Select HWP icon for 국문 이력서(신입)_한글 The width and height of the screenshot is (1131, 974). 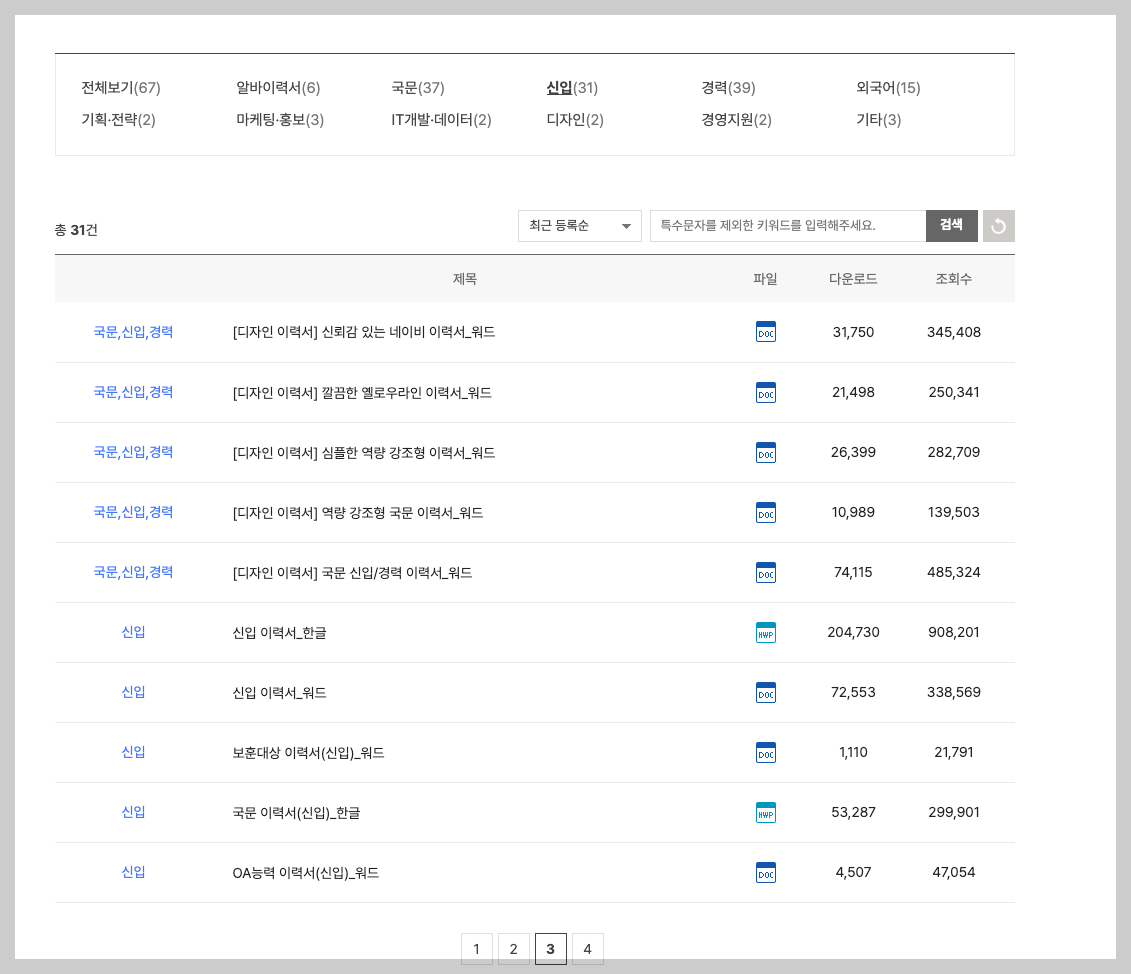tap(766, 812)
